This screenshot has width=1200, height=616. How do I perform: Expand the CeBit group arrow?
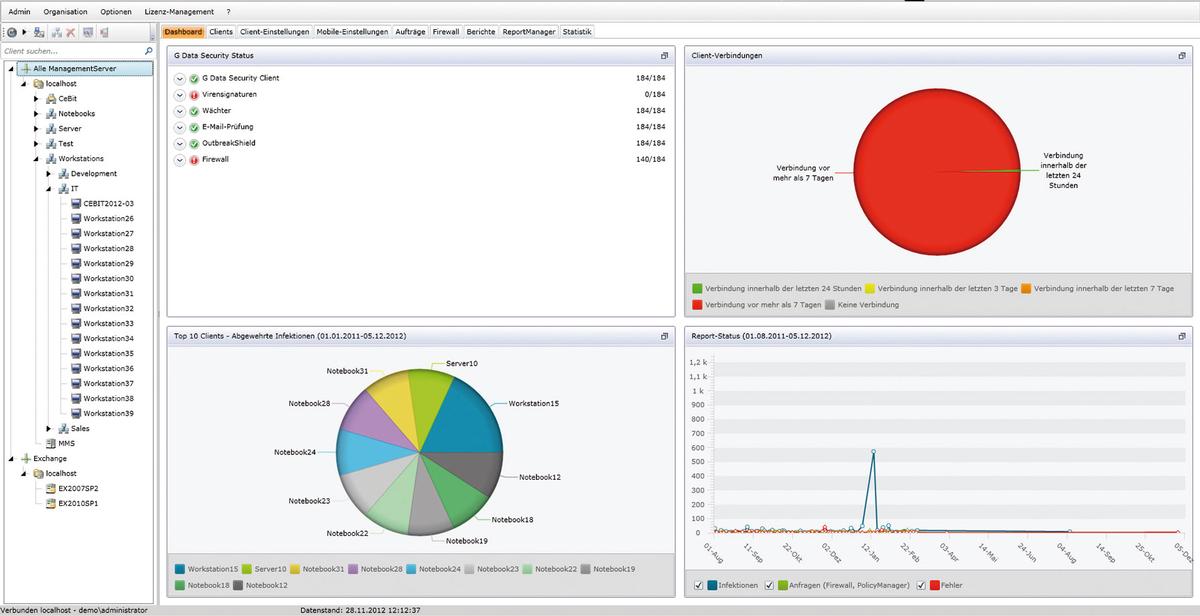click(x=36, y=99)
